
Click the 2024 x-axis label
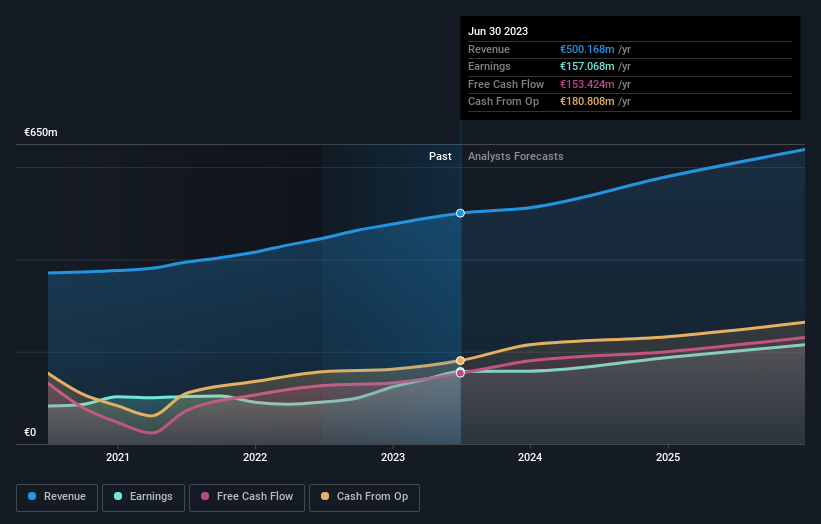pyautogui.click(x=530, y=457)
